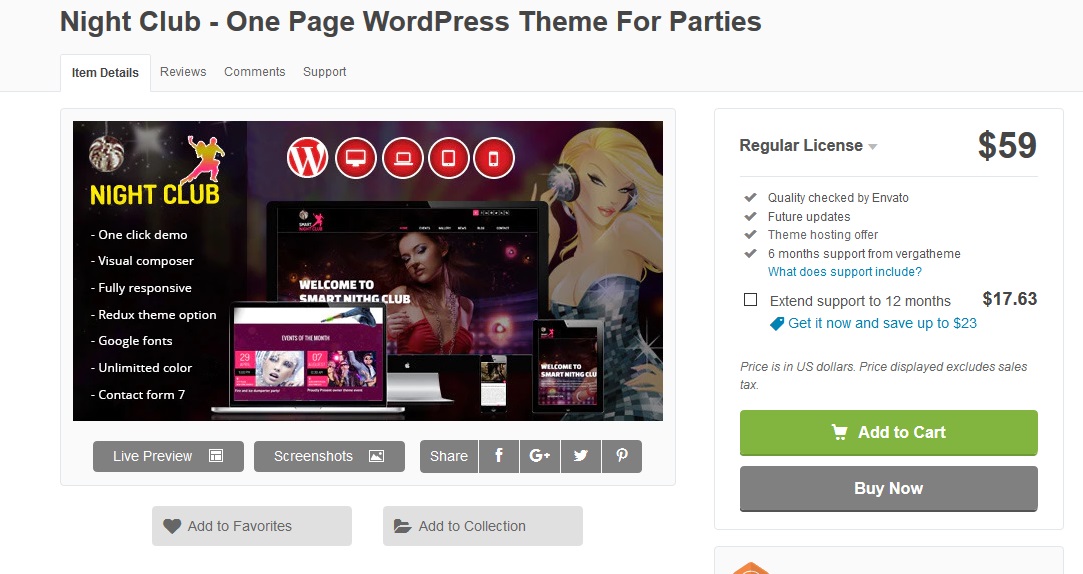This screenshot has width=1083, height=574.
Task: Share the theme on Twitter
Action: 581,456
